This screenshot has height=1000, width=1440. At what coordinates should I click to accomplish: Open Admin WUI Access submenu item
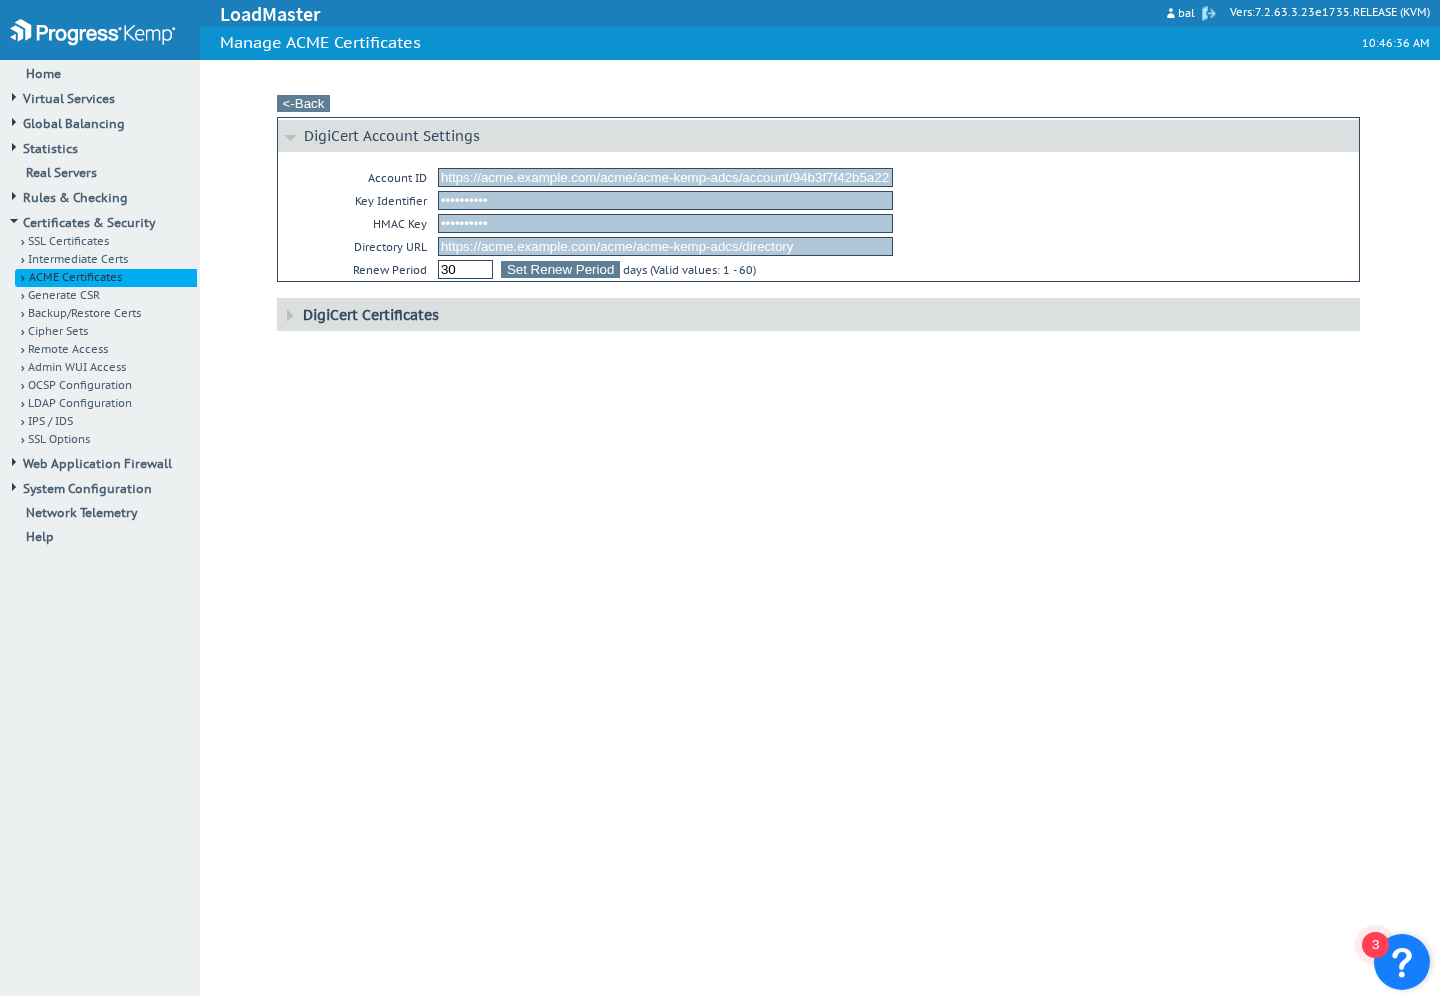coord(77,367)
